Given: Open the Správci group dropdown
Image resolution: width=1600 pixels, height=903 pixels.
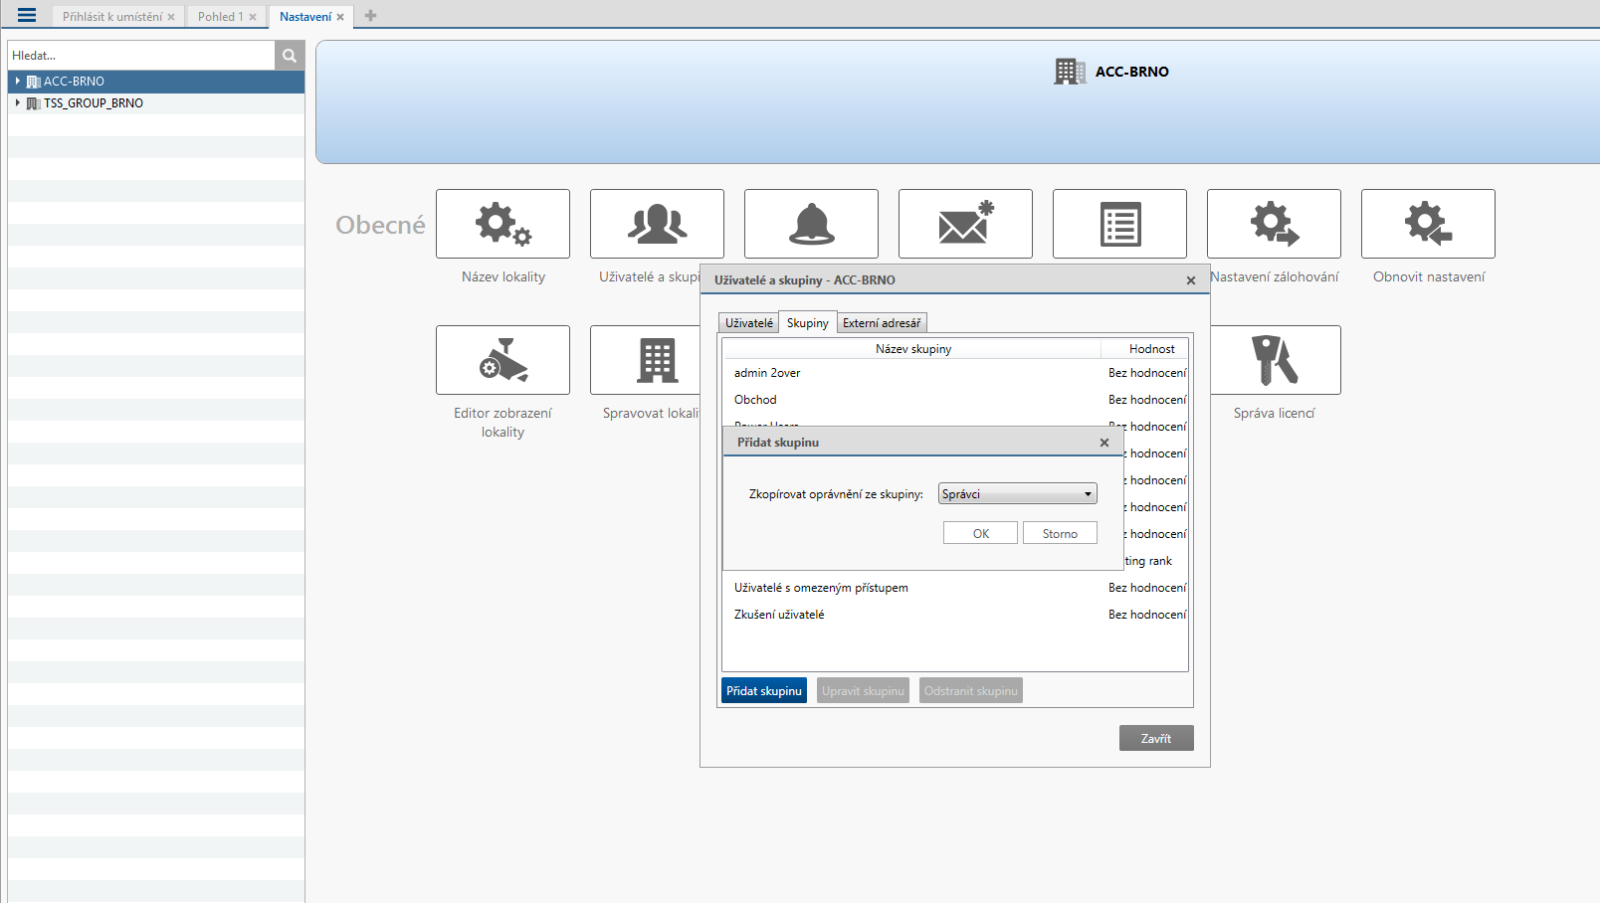Looking at the screenshot, I should pyautogui.click(x=1017, y=494).
